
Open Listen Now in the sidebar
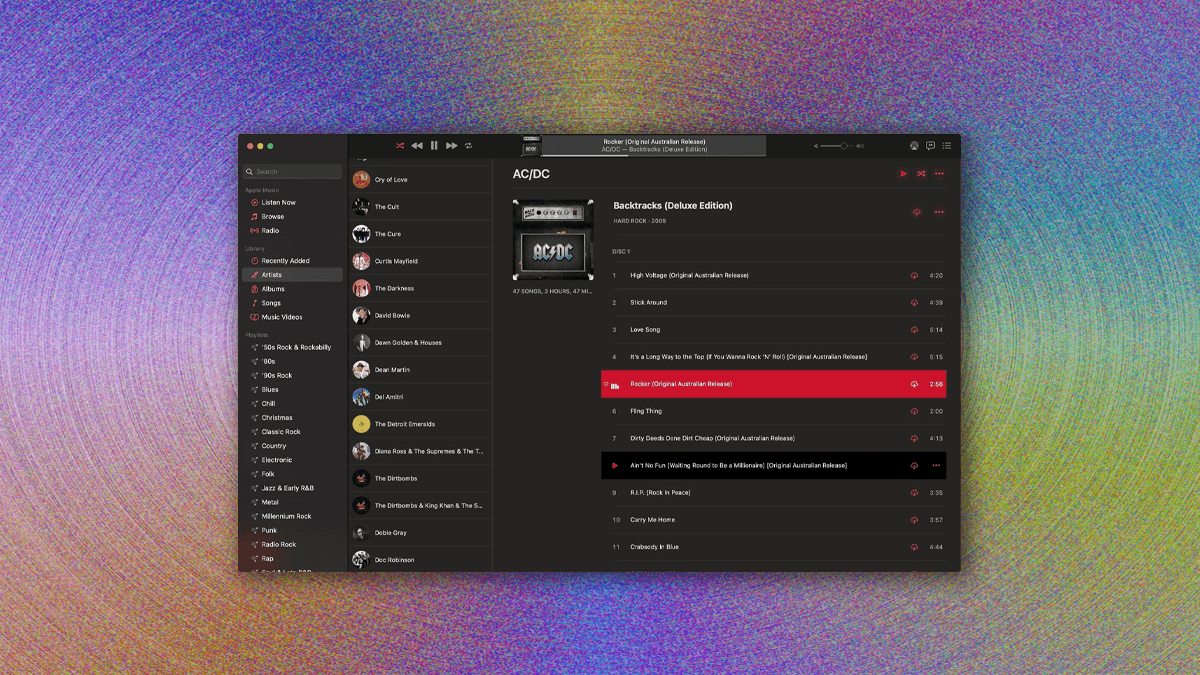coord(278,203)
